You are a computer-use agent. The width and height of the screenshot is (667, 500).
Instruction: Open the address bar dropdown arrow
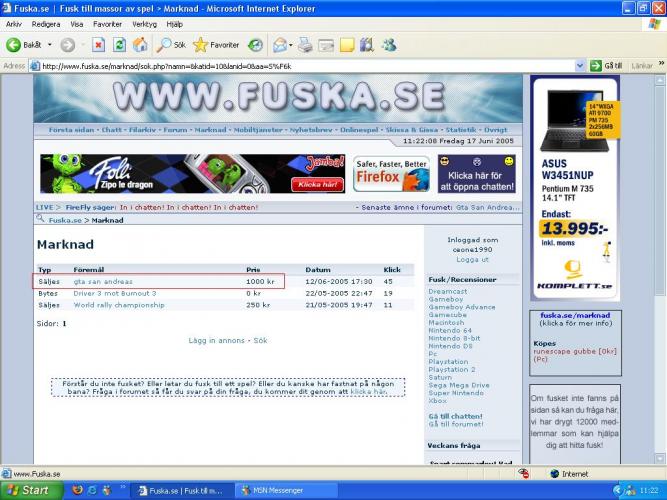pos(579,66)
